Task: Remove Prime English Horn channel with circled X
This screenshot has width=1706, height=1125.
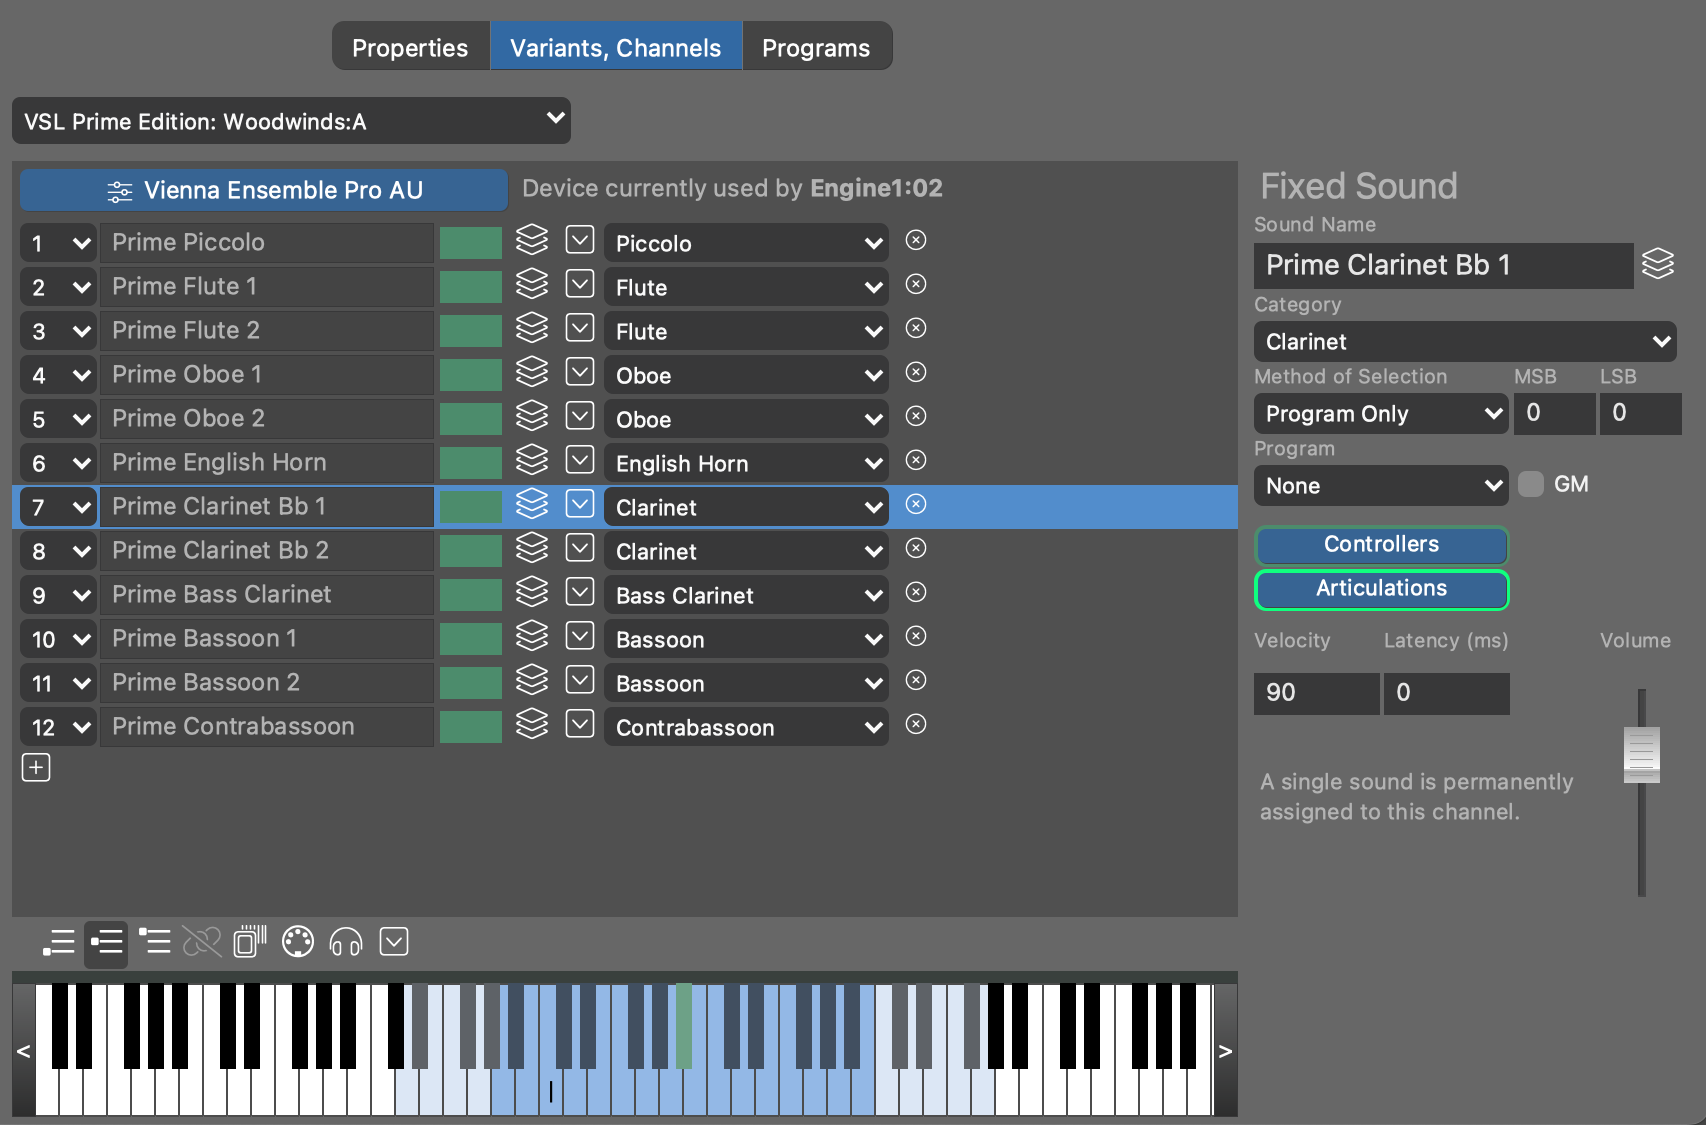Action: [x=916, y=460]
